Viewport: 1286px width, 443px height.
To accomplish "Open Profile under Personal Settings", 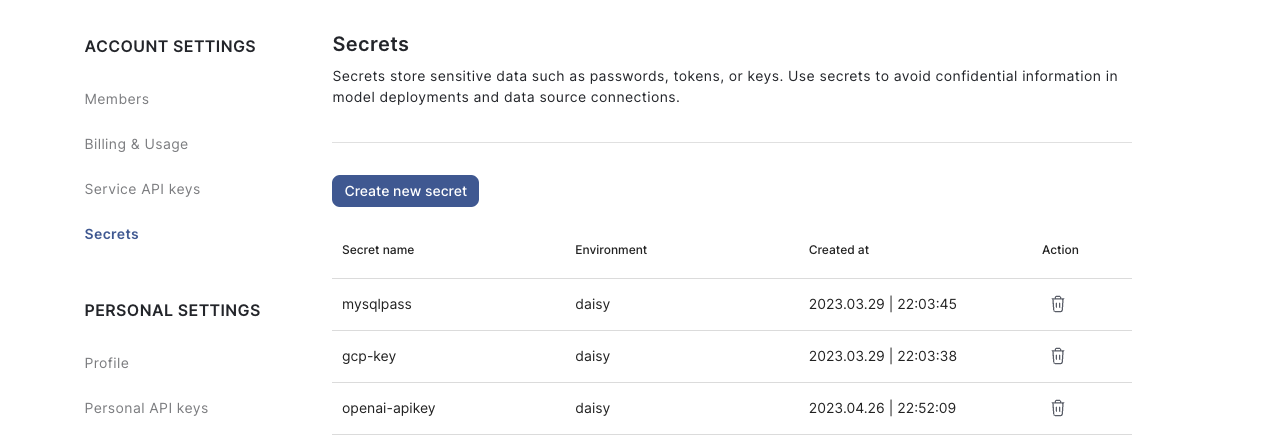I will [107, 363].
